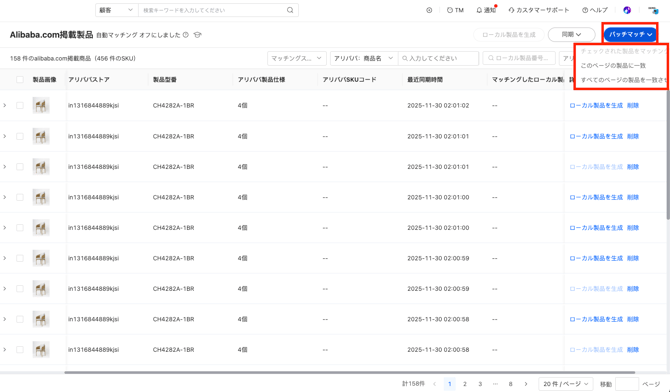
Task: Click the 移動 page jump input box
Action: pos(627,384)
